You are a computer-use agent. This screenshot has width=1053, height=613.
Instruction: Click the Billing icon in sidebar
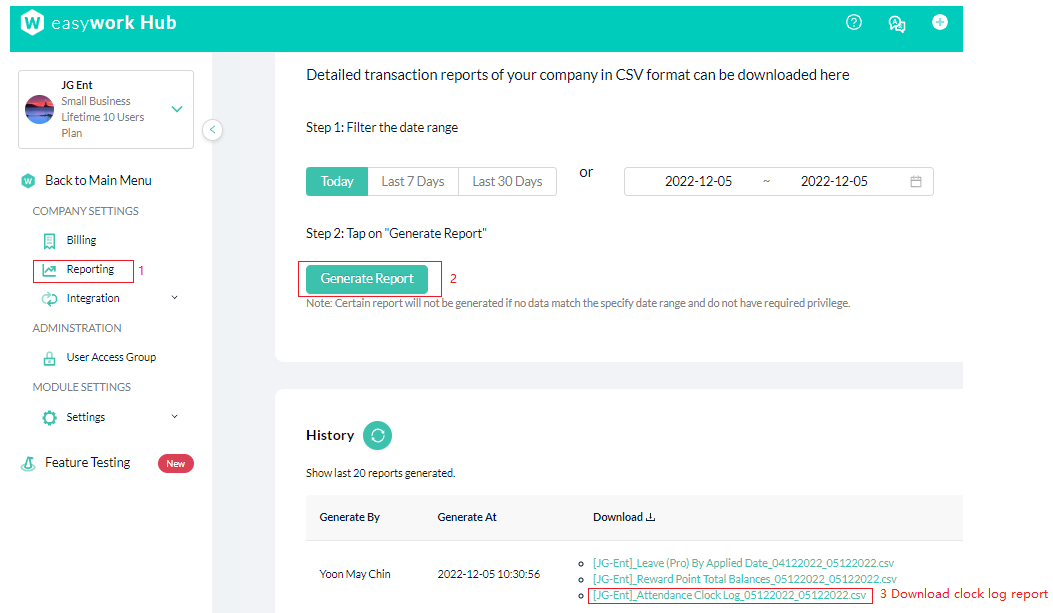coord(49,241)
